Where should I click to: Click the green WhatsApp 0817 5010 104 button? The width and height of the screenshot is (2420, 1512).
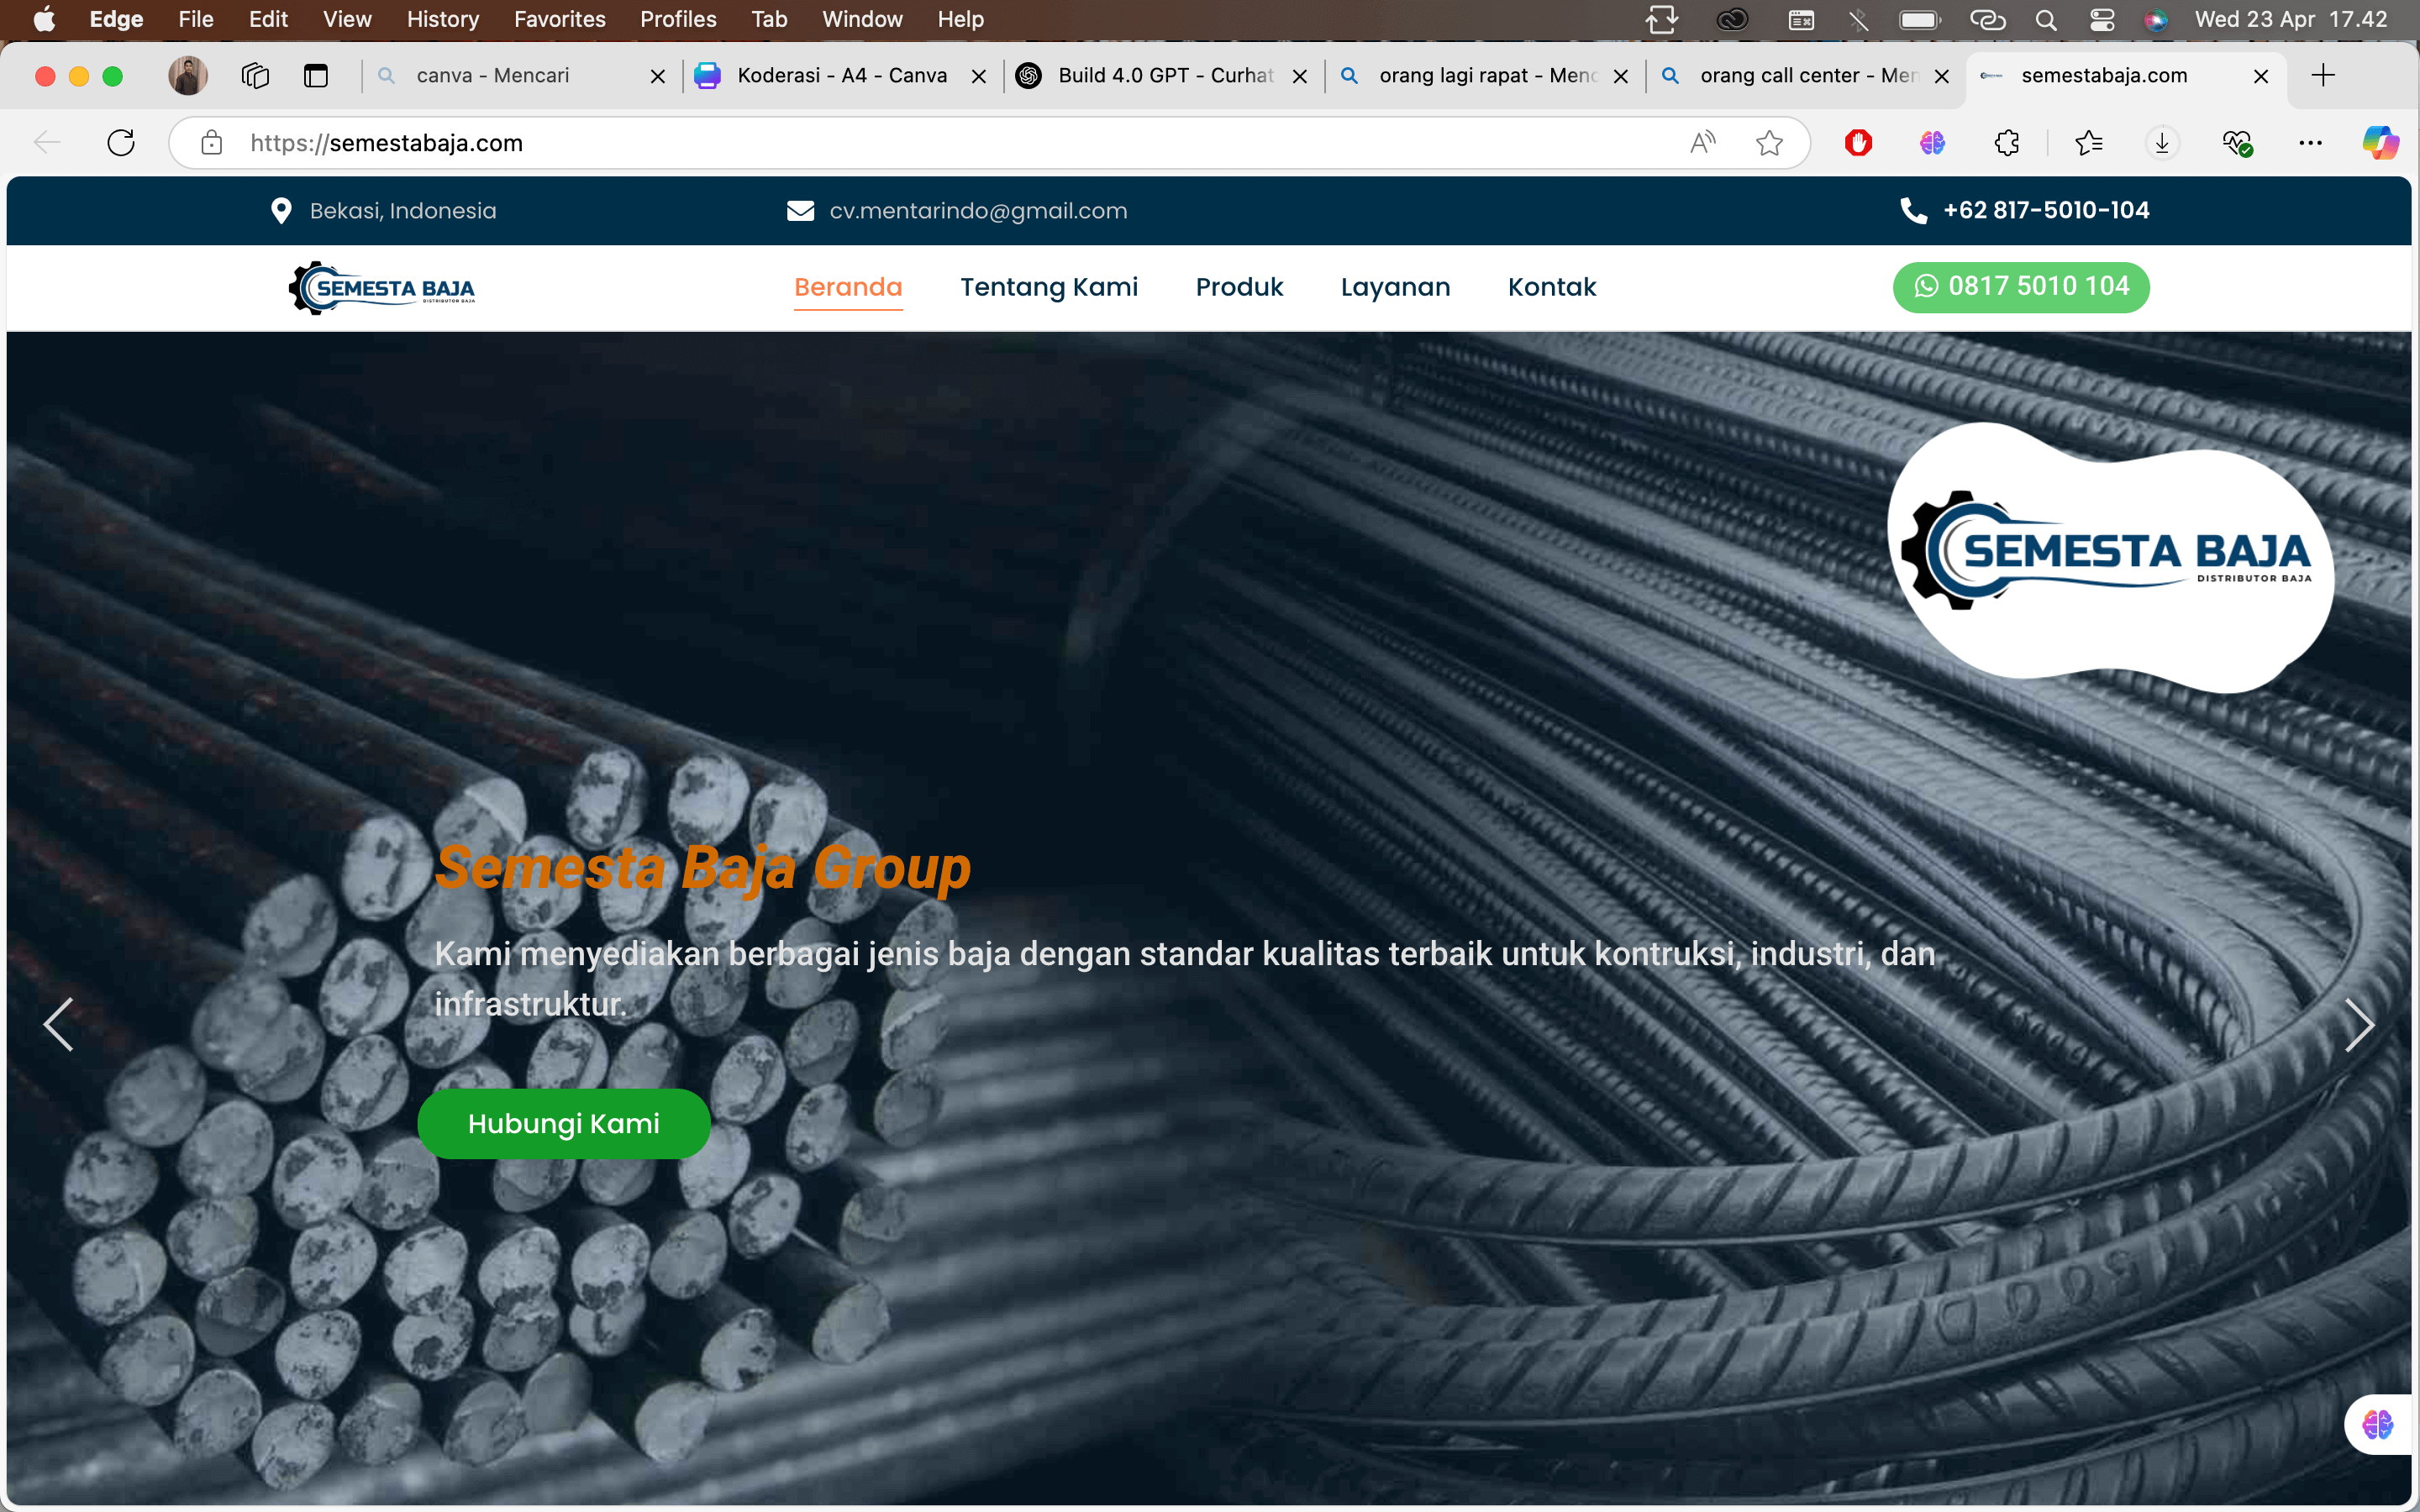(2020, 287)
